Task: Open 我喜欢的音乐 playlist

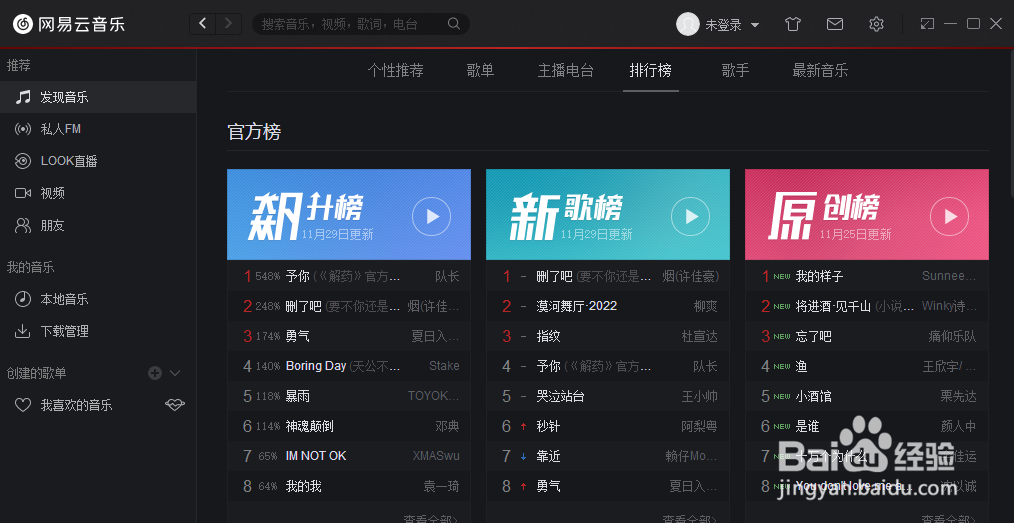Action: coord(76,405)
